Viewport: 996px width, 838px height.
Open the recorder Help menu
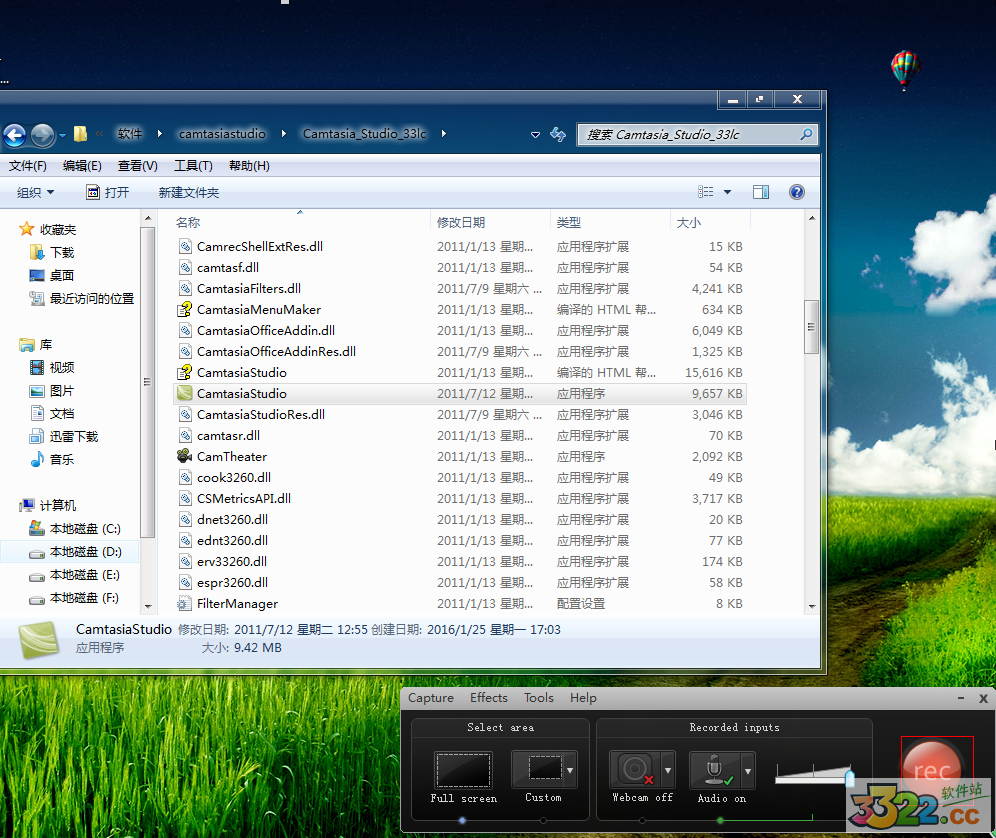[583, 698]
